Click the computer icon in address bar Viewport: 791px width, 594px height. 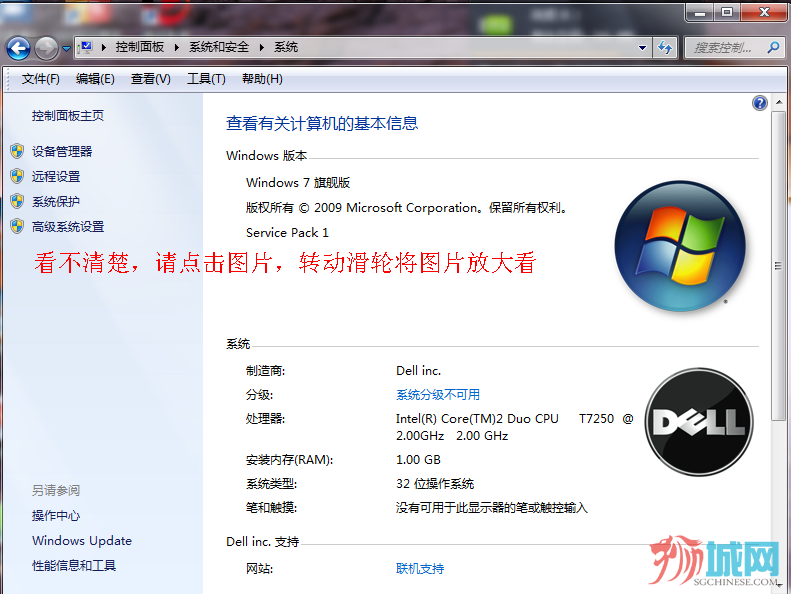point(86,47)
